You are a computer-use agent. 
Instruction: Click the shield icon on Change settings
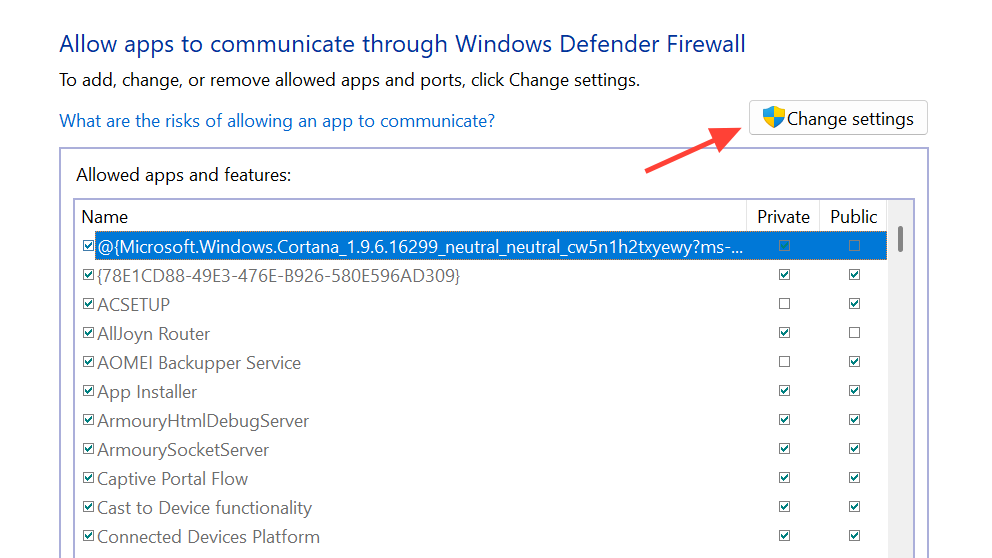pos(773,118)
